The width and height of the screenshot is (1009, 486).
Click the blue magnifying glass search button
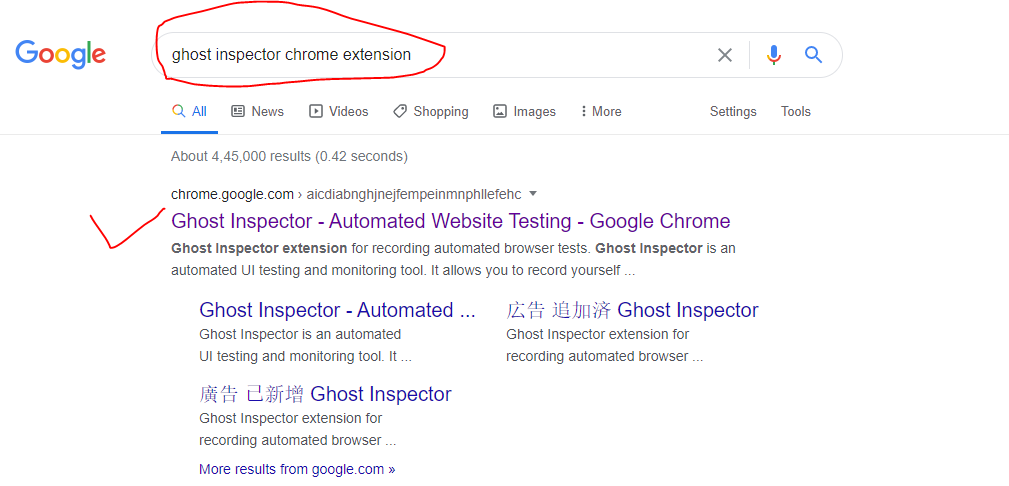tap(813, 55)
